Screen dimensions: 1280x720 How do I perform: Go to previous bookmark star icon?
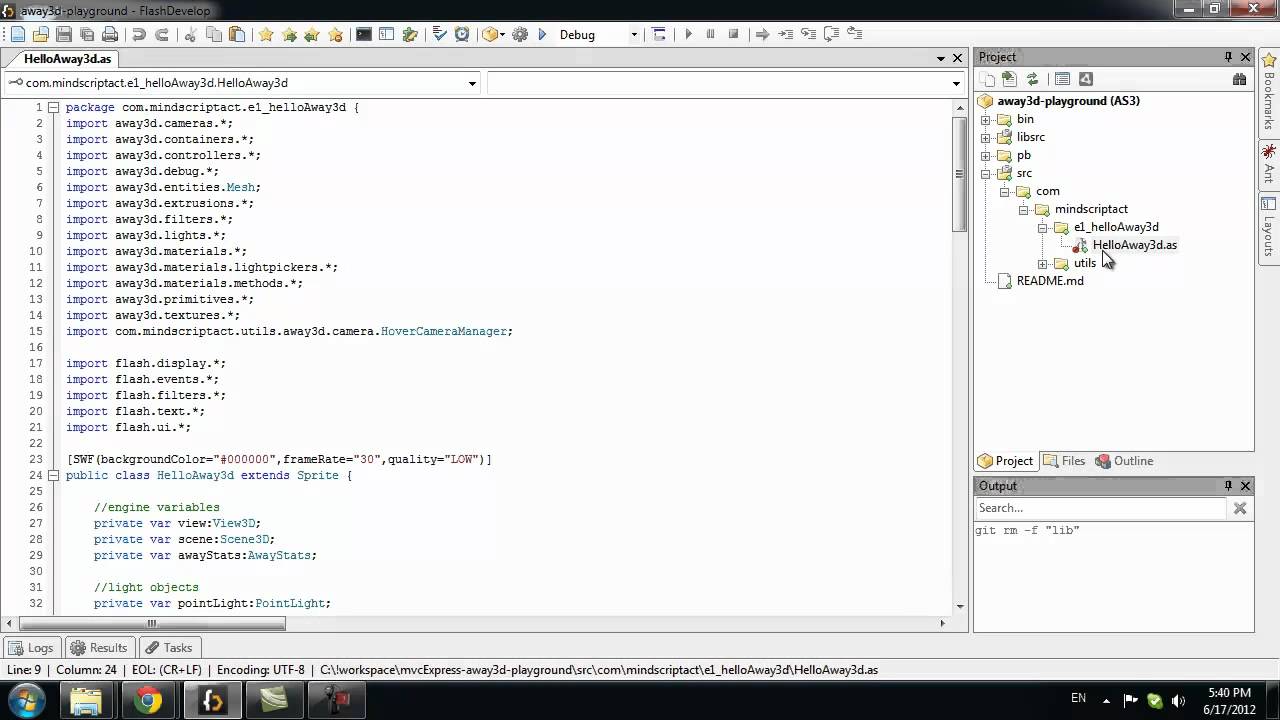click(x=312, y=34)
